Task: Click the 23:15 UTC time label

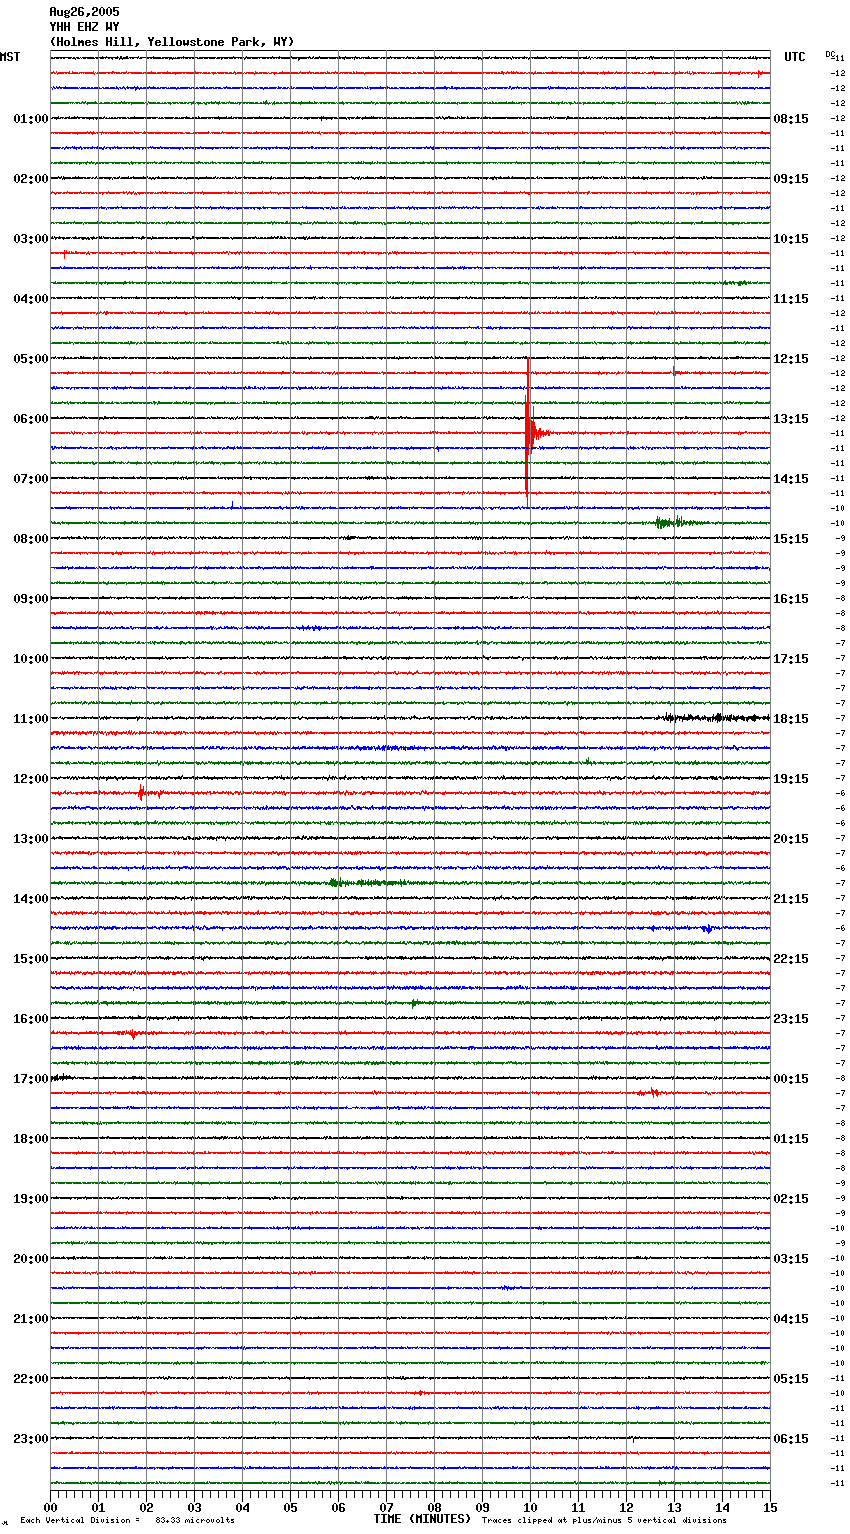Action: [791, 1019]
